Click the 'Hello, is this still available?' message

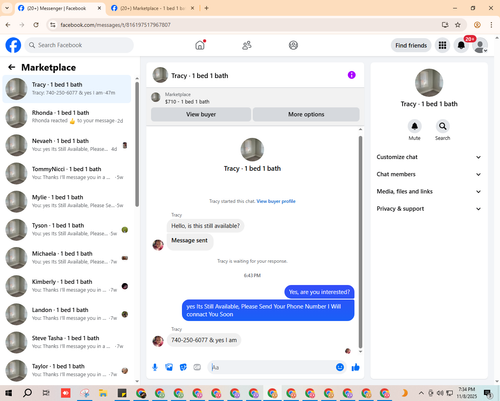(x=205, y=226)
